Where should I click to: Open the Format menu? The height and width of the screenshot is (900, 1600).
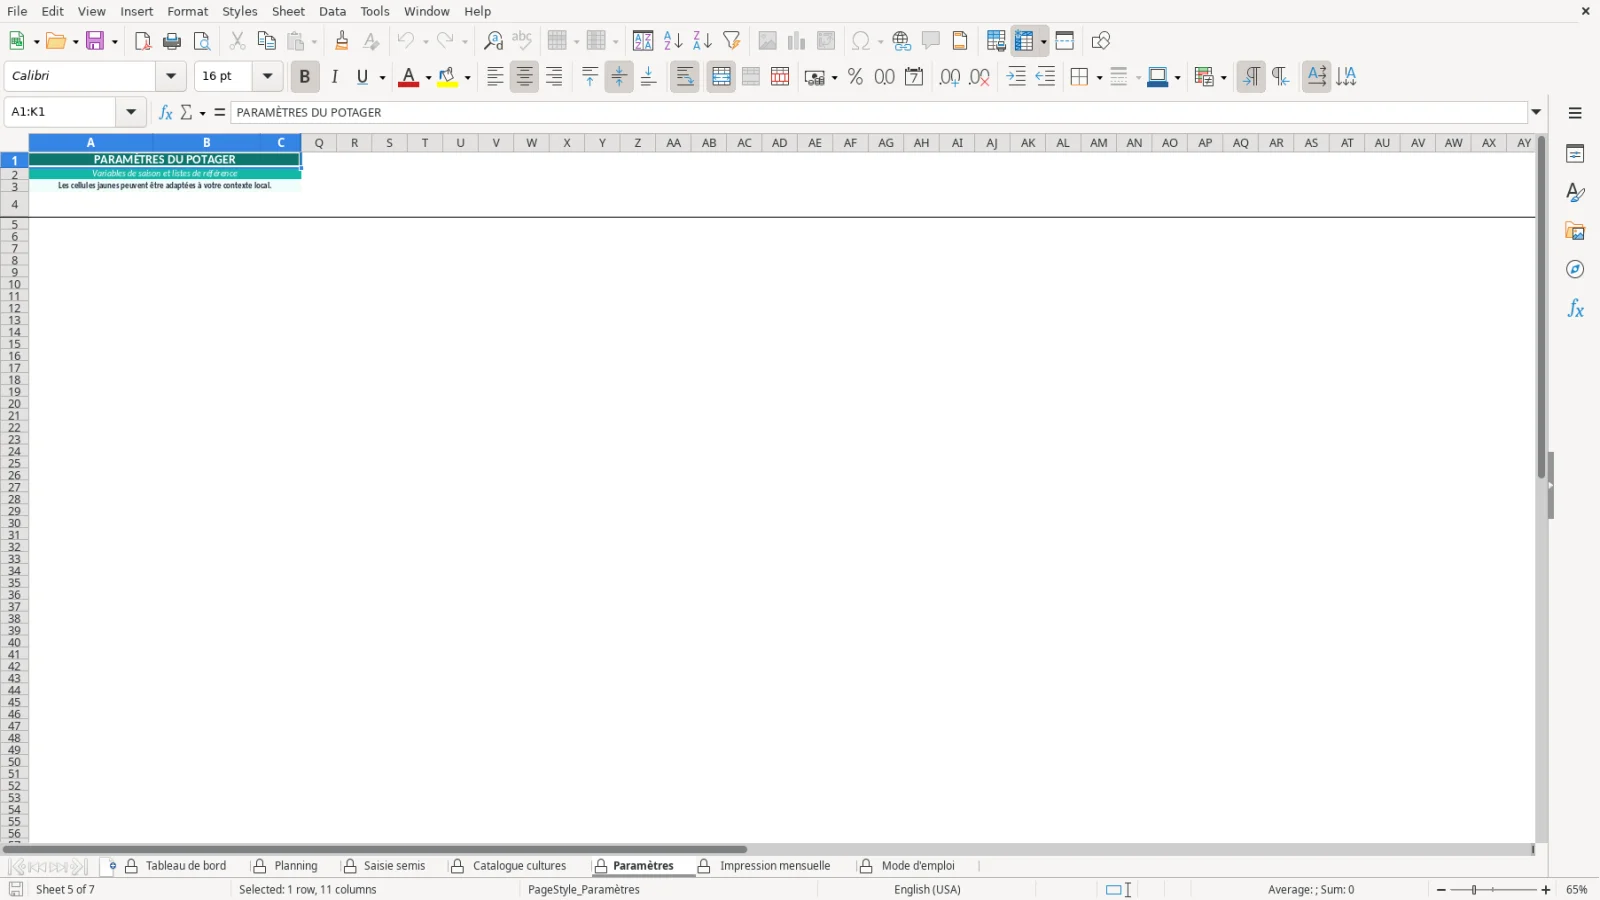(x=188, y=11)
